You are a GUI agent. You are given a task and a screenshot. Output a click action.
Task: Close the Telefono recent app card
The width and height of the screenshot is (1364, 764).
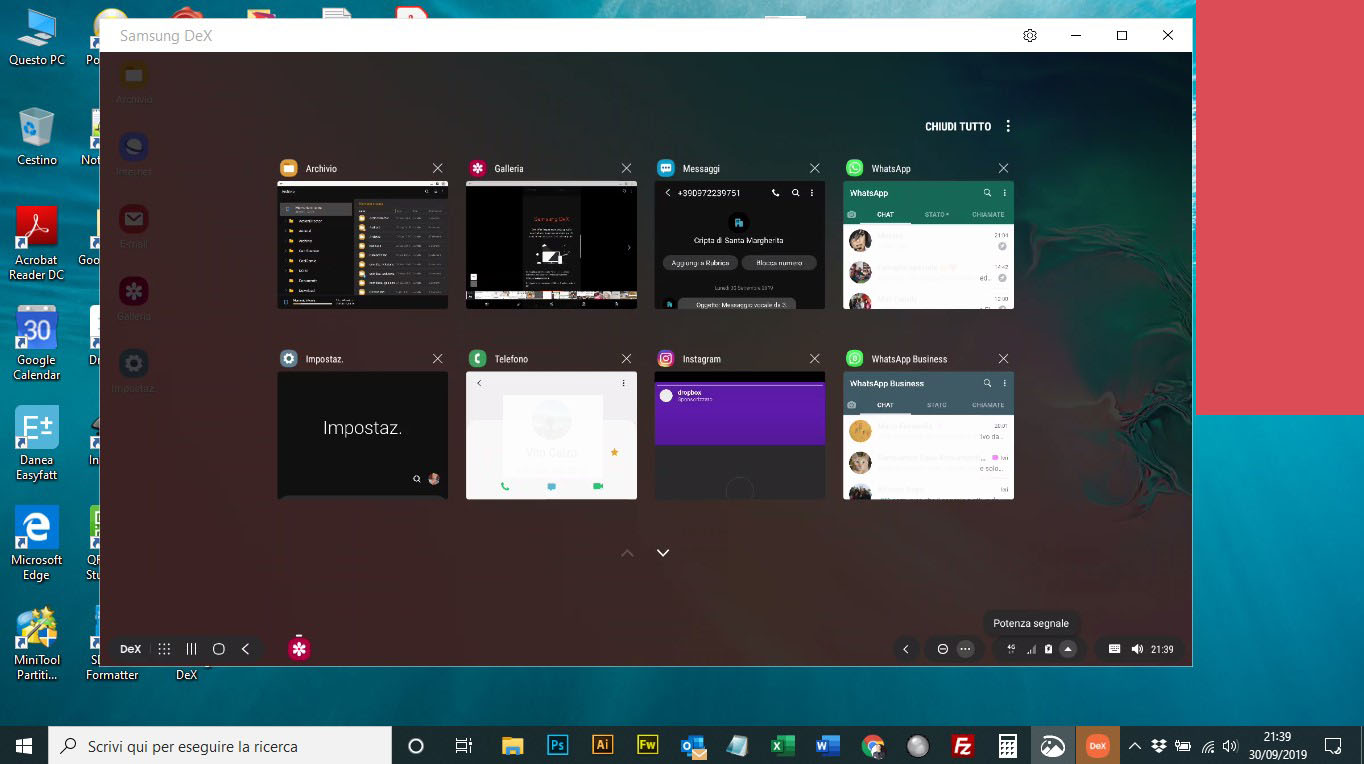click(626, 358)
